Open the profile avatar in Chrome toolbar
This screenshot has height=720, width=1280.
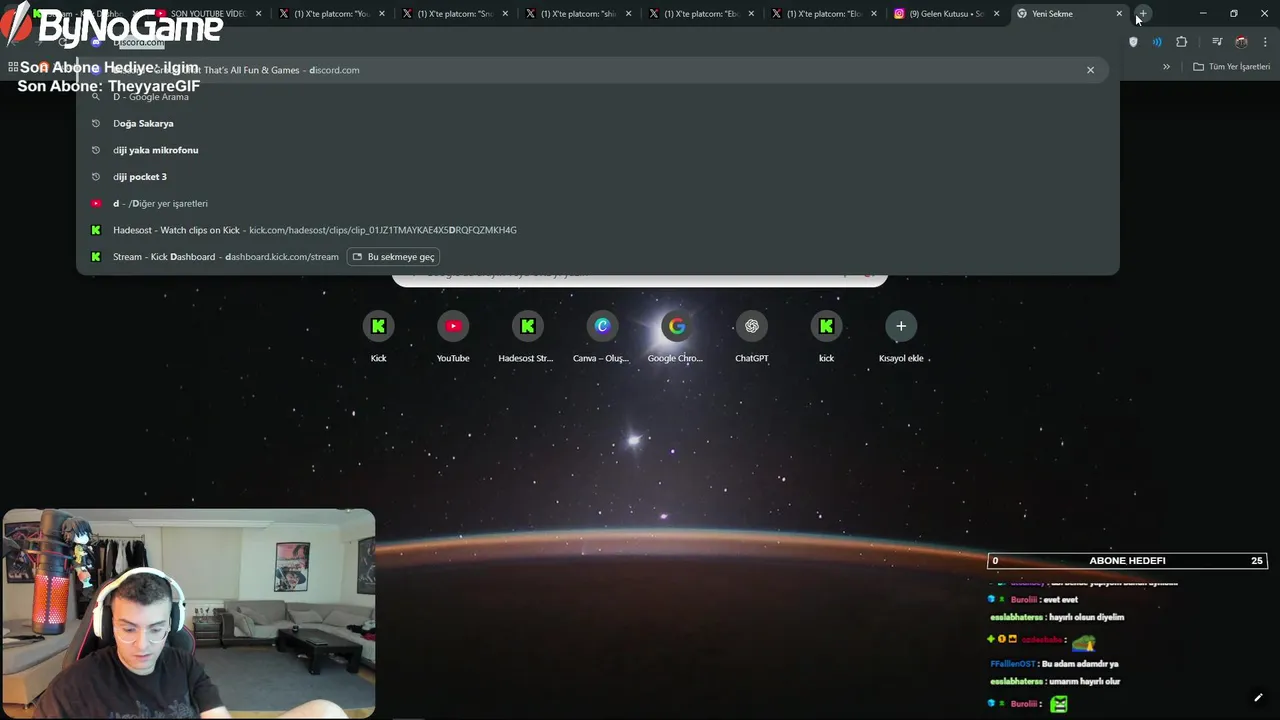[x=1241, y=42]
